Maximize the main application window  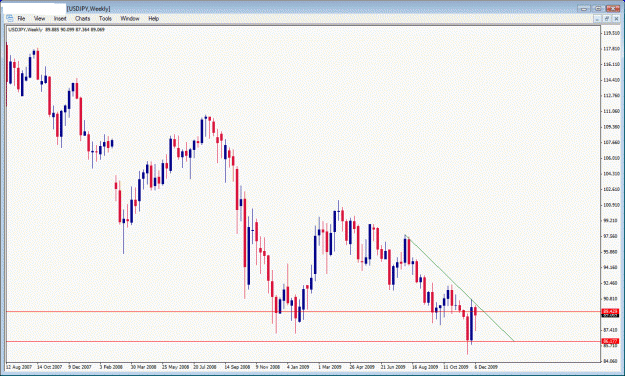pos(598,8)
